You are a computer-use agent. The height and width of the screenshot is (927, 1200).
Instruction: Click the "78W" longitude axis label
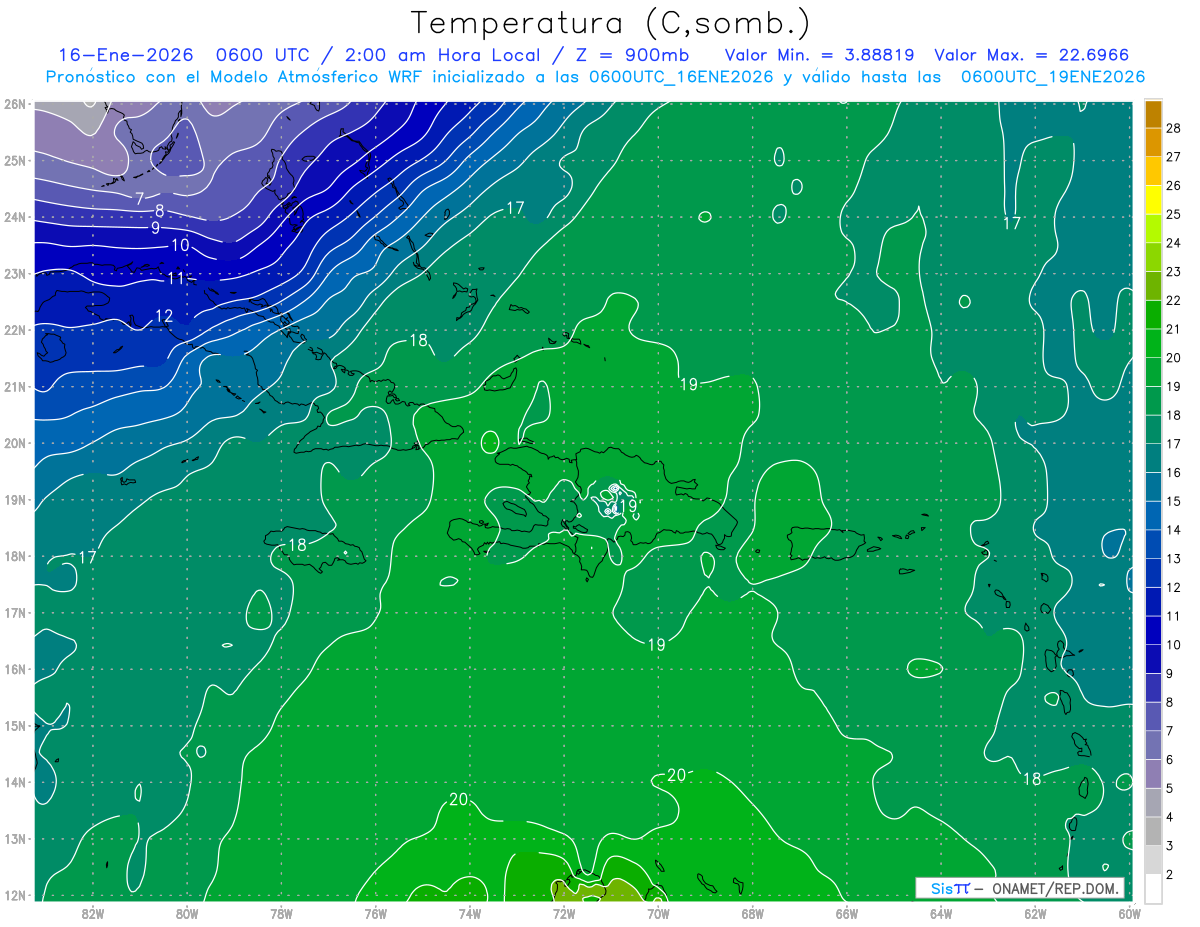(x=281, y=913)
